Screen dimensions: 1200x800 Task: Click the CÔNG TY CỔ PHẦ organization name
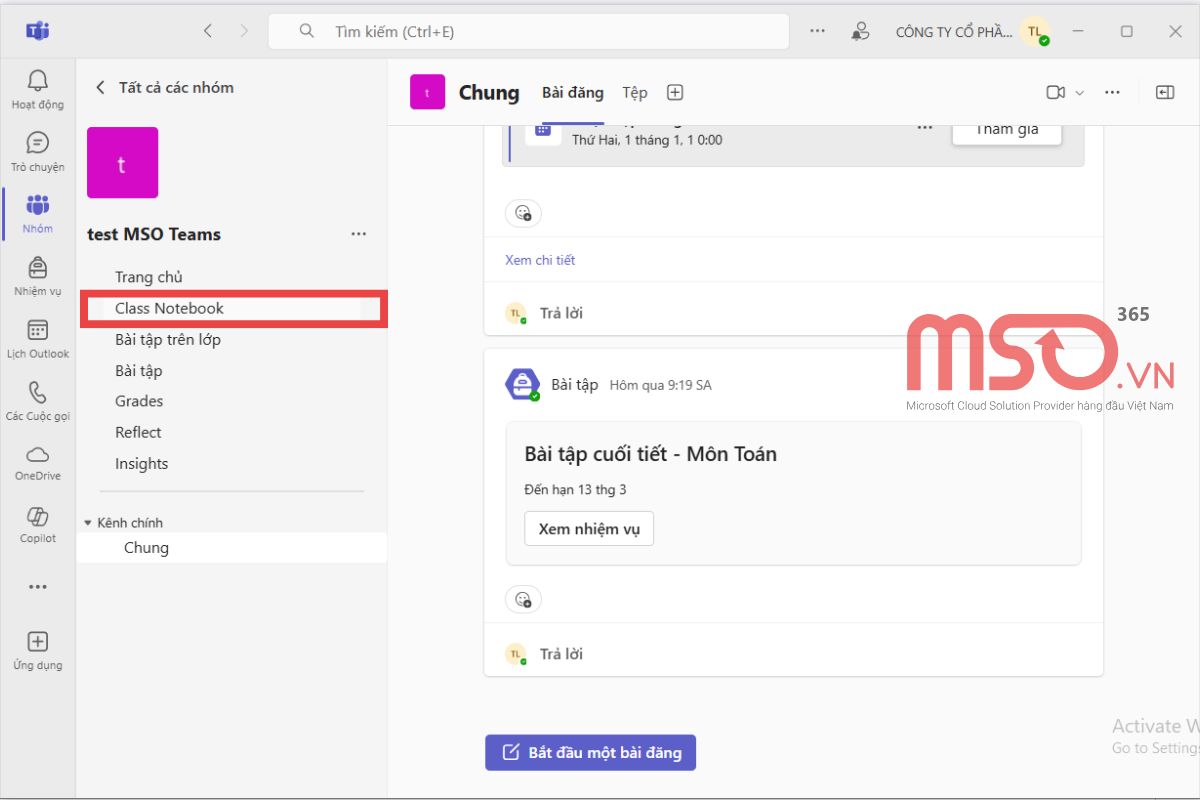click(x=954, y=32)
